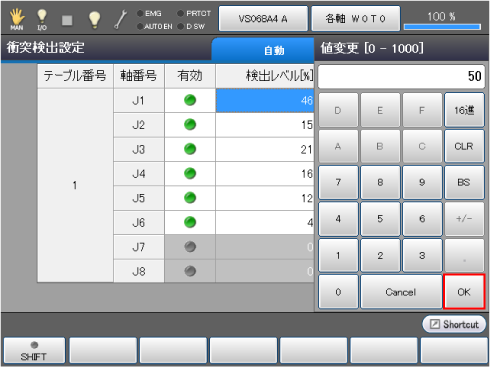Toggle the J1 enabled green lamp
The height and width of the screenshot is (367, 490).
(190, 100)
